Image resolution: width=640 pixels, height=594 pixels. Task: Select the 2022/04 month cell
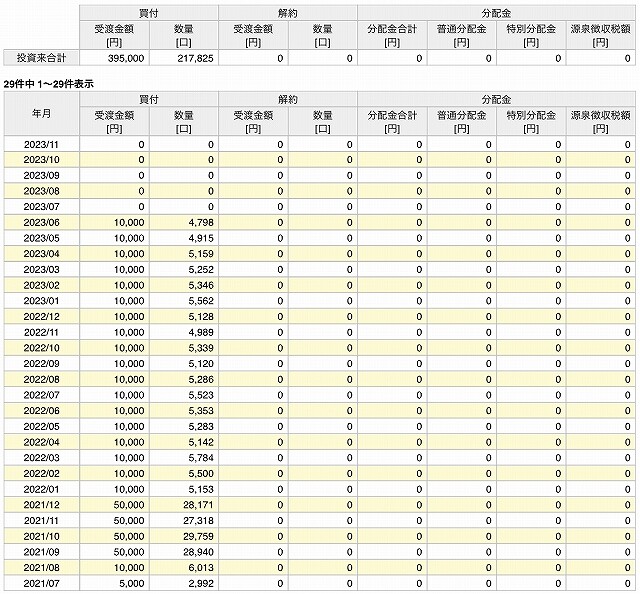point(41,442)
